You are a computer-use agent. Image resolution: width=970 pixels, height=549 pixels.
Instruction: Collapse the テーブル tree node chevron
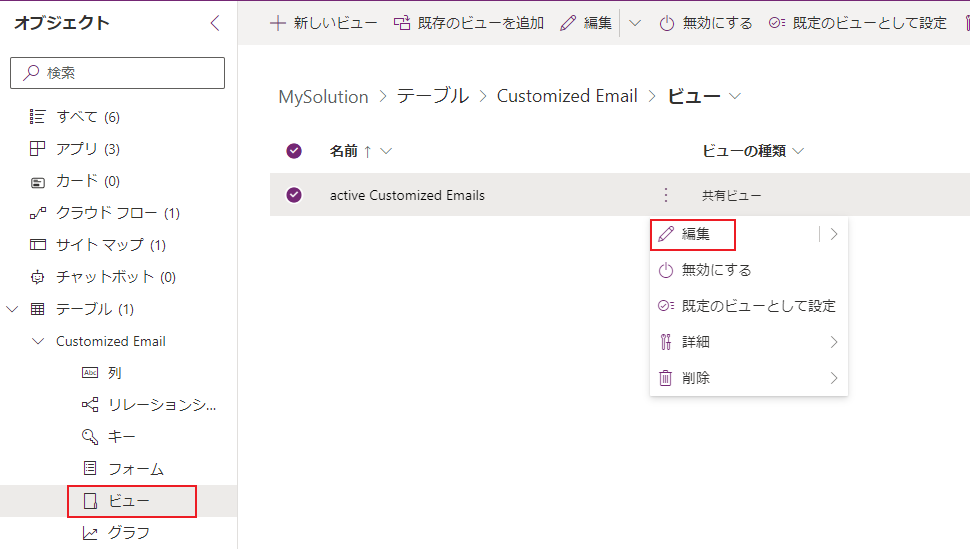[x=12, y=309]
